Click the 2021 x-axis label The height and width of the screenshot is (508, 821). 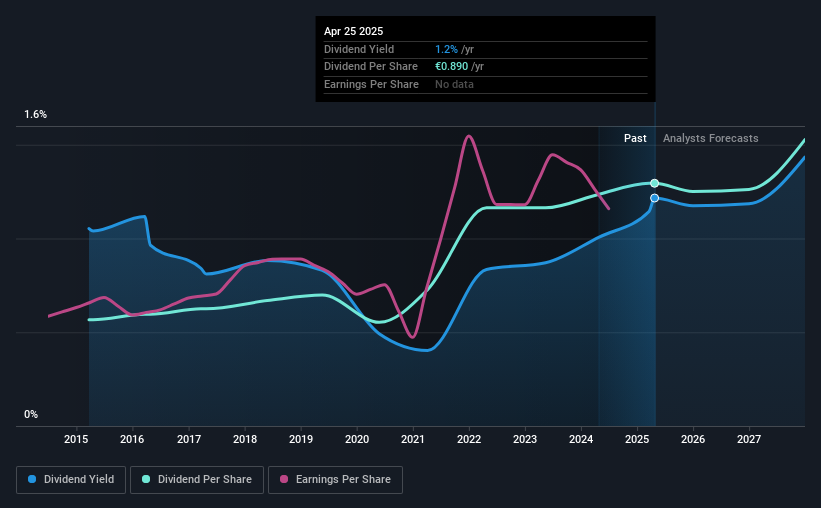413,439
